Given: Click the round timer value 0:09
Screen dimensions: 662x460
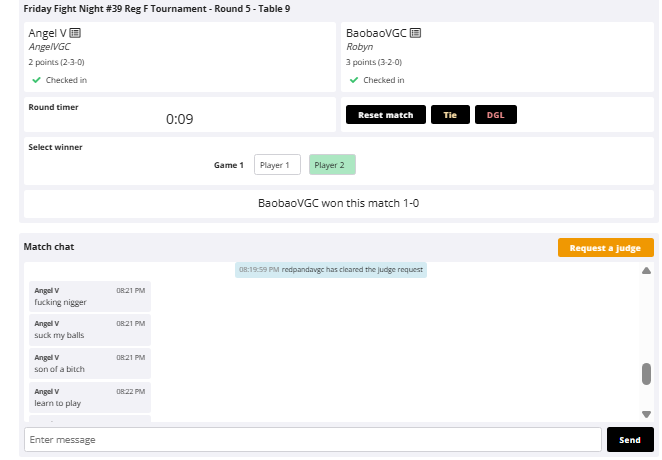Looking at the screenshot, I should coord(179,119).
